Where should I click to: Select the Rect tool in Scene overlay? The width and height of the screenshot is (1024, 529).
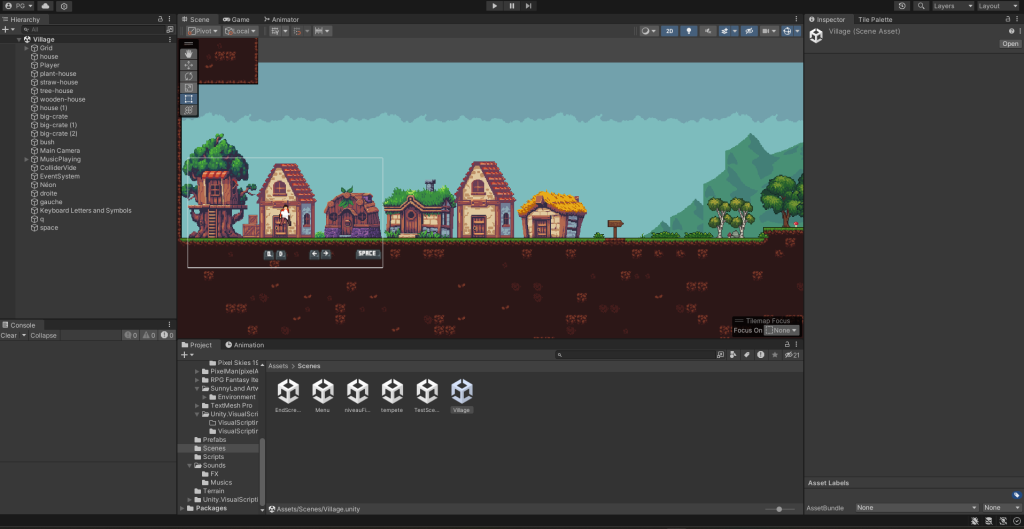coord(188,99)
